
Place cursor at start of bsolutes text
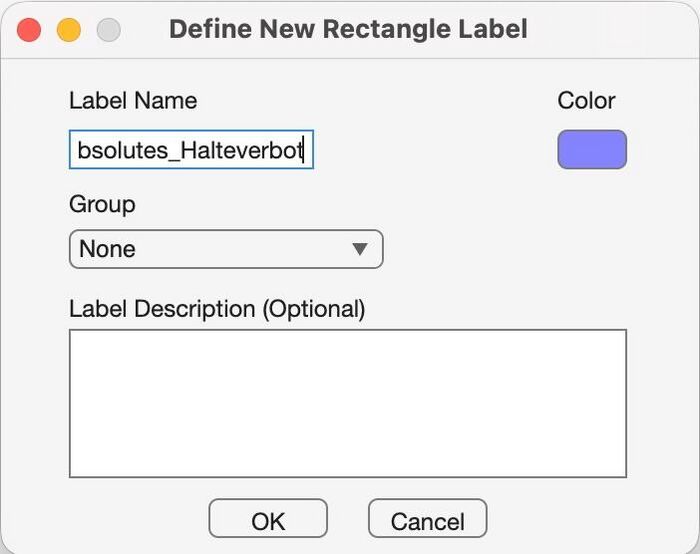[x=78, y=151]
